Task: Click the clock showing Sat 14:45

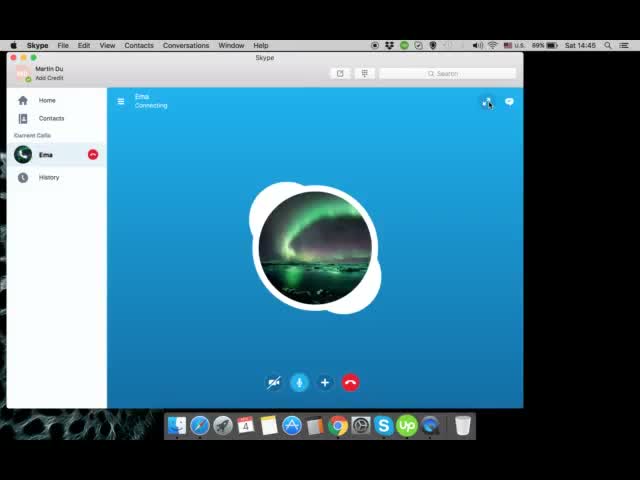Action: click(x=580, y=45)
